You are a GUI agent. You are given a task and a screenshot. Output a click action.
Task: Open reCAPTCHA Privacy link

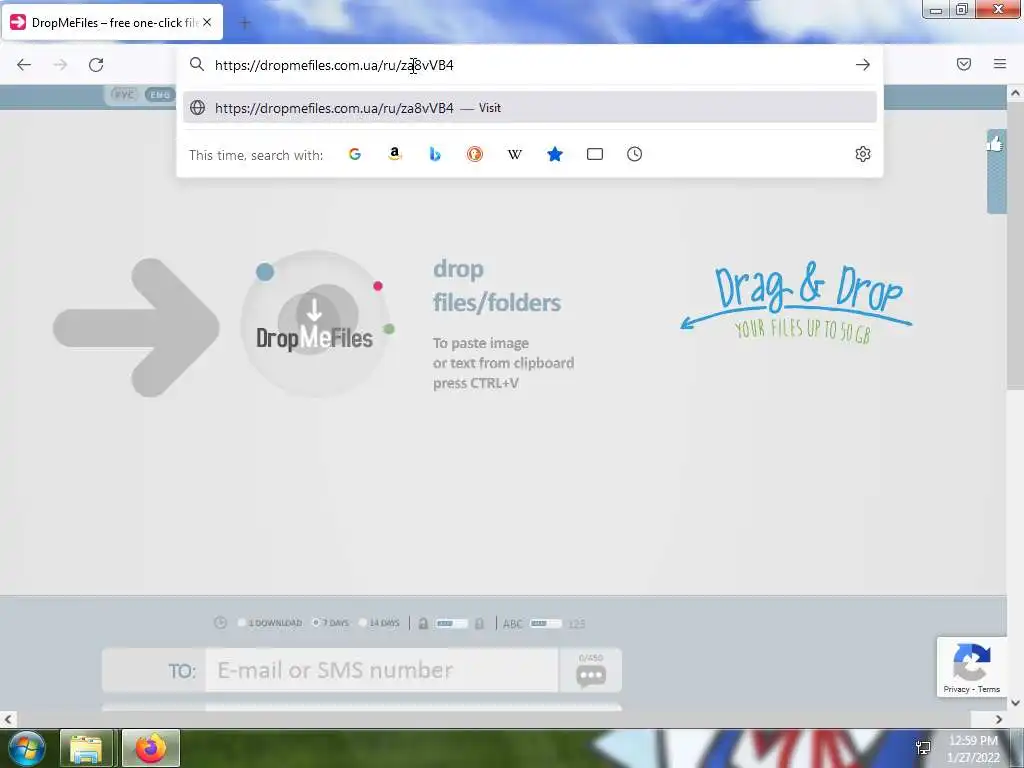[956, 689]
